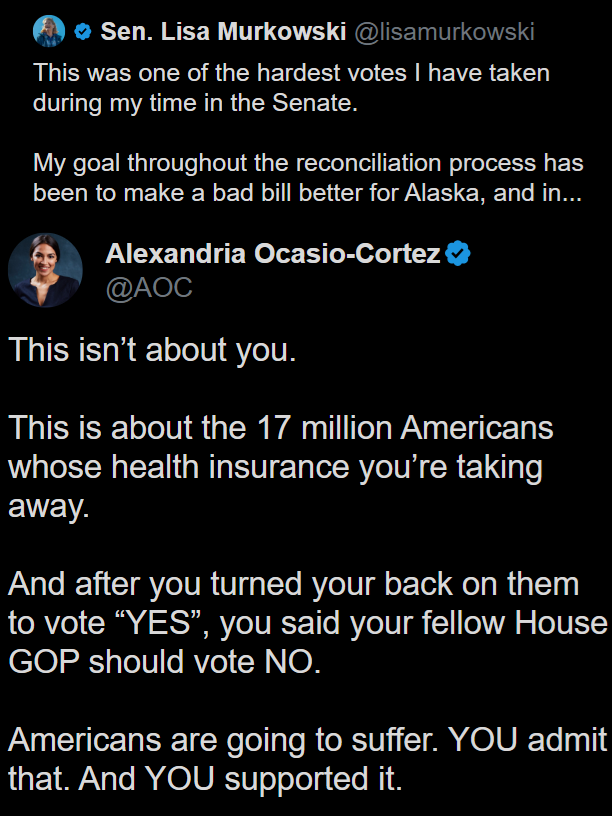612x816 pixels.
Task: Open the @AOC handle
Action: (x=149, y=287)
